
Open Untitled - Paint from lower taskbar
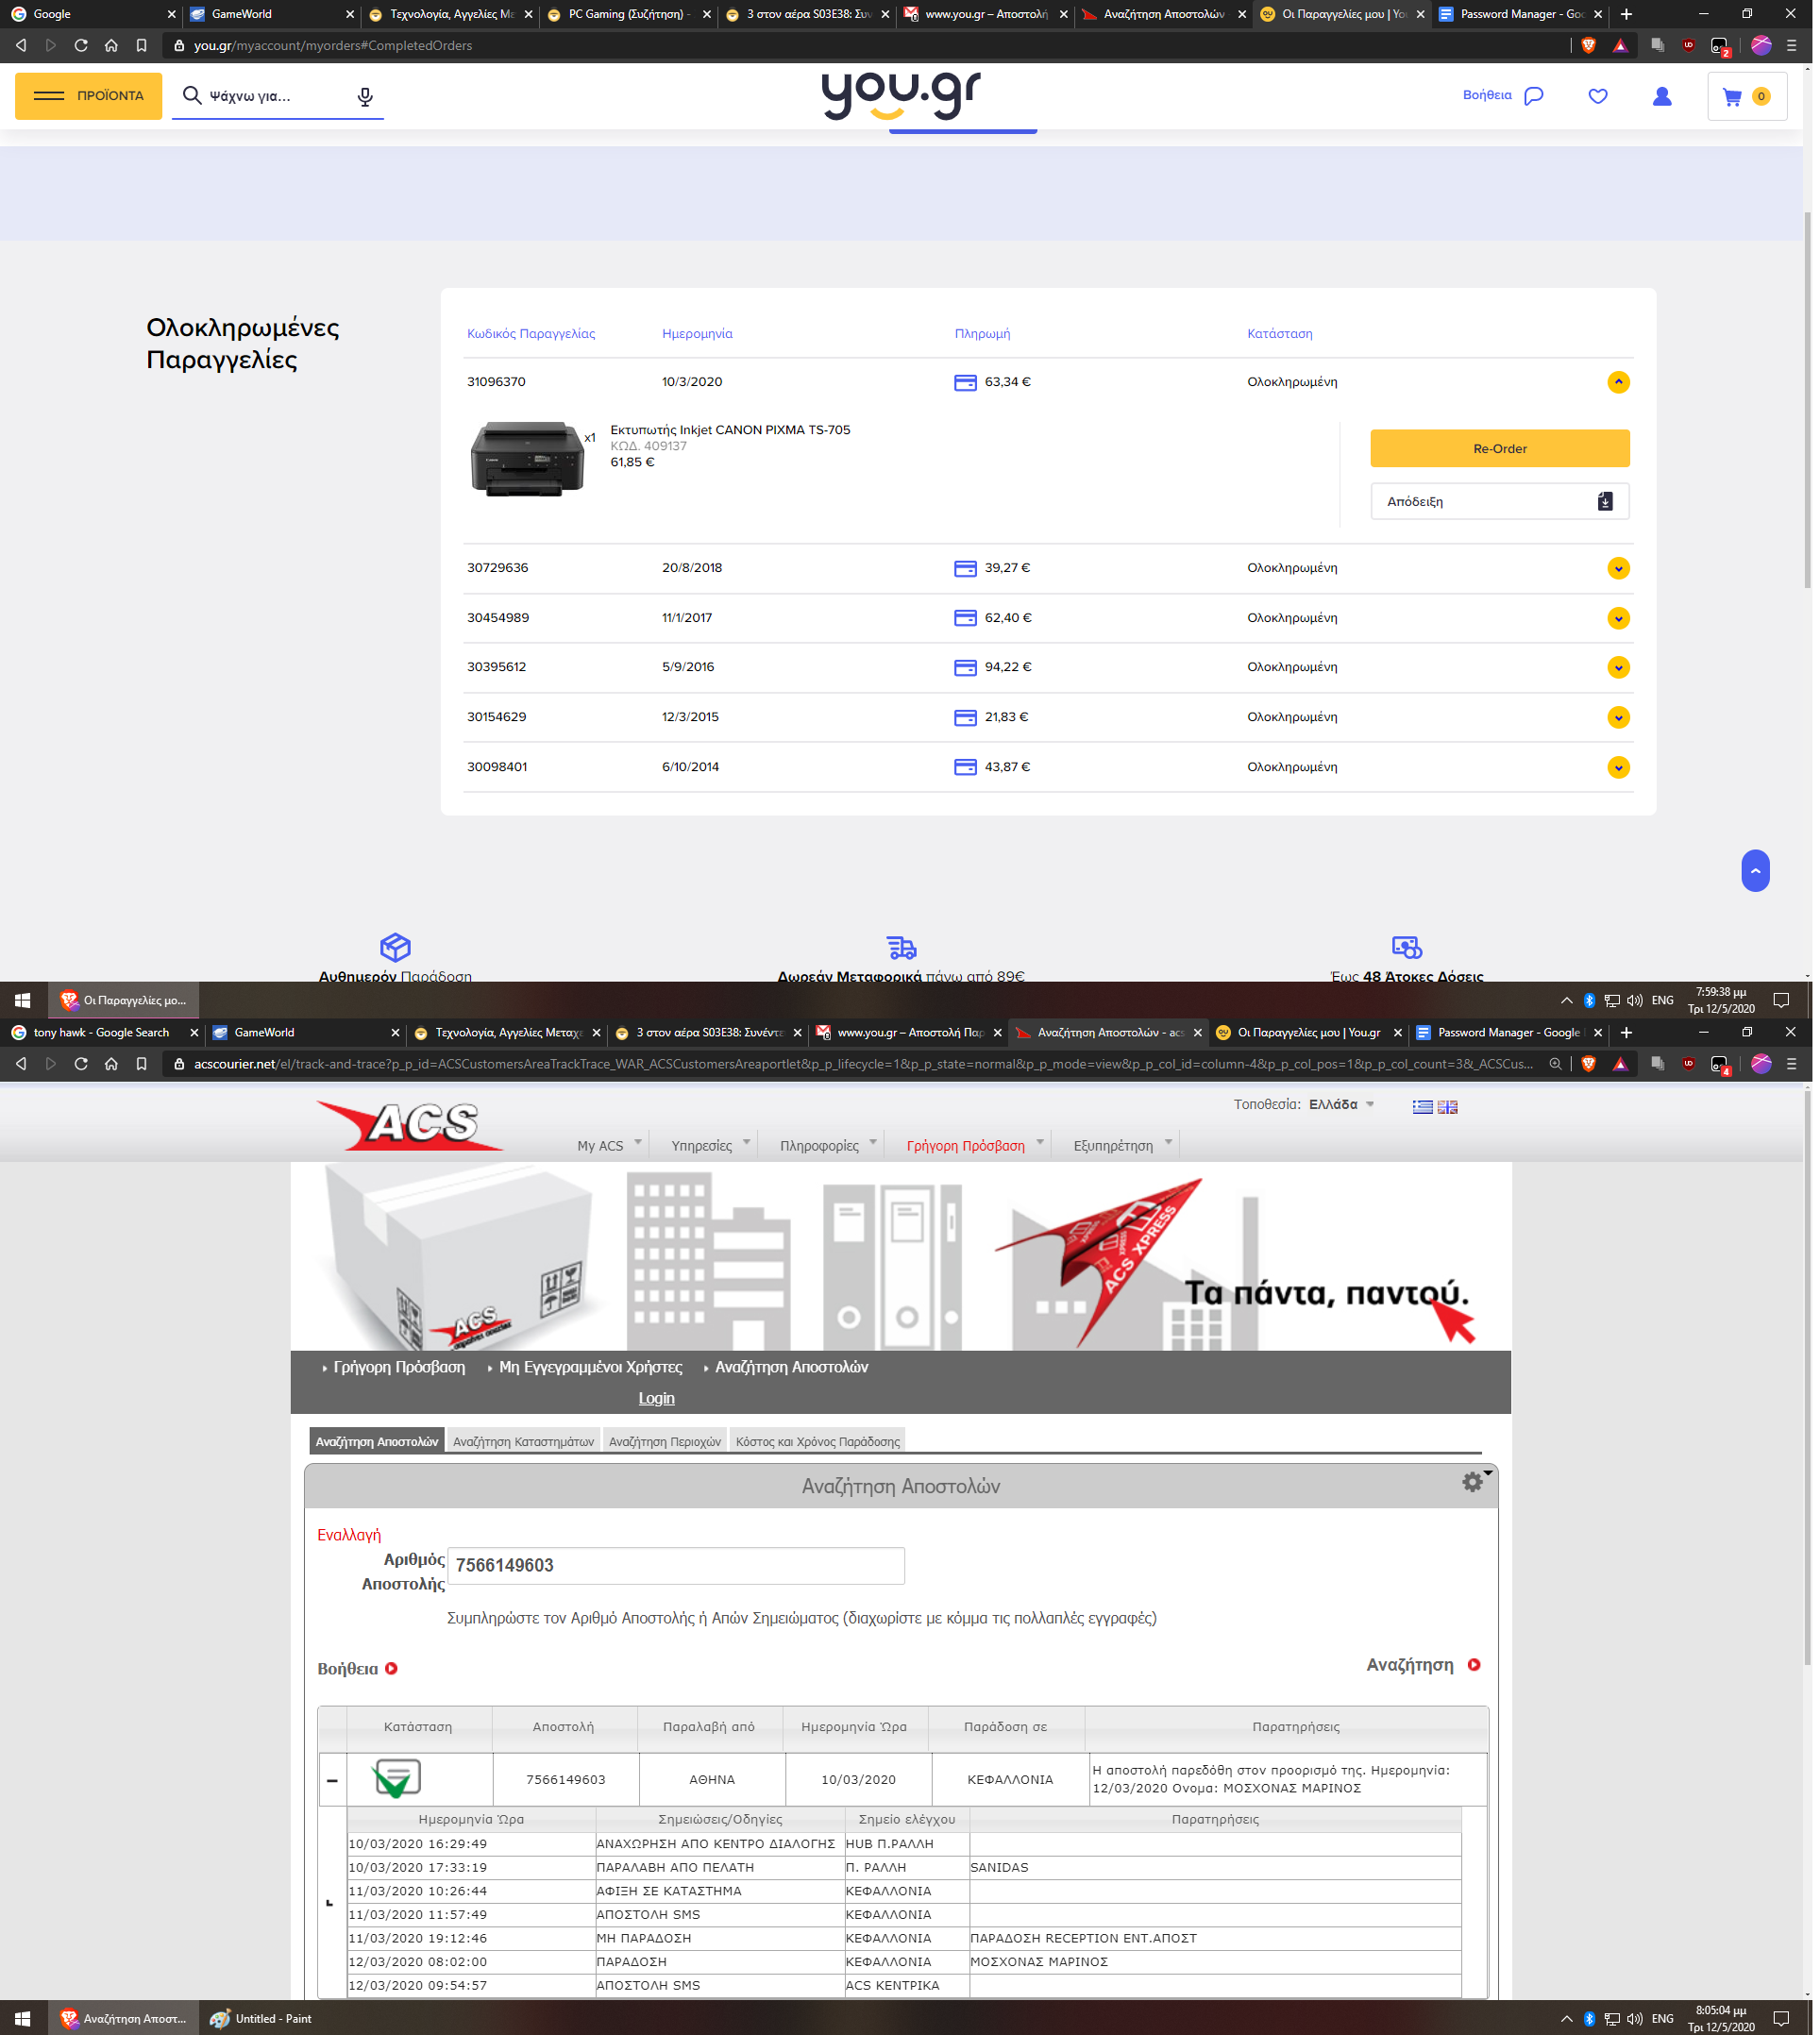coord(262,2018)
